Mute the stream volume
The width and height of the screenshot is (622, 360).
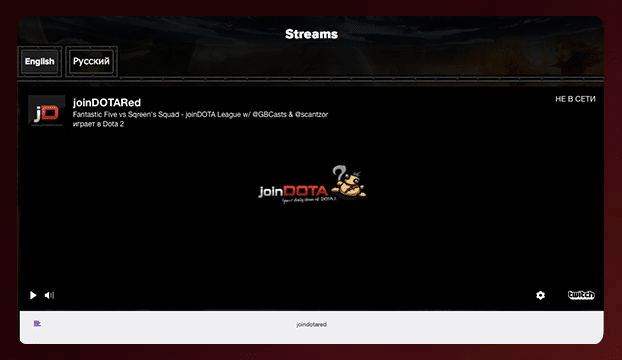[49, 295]
